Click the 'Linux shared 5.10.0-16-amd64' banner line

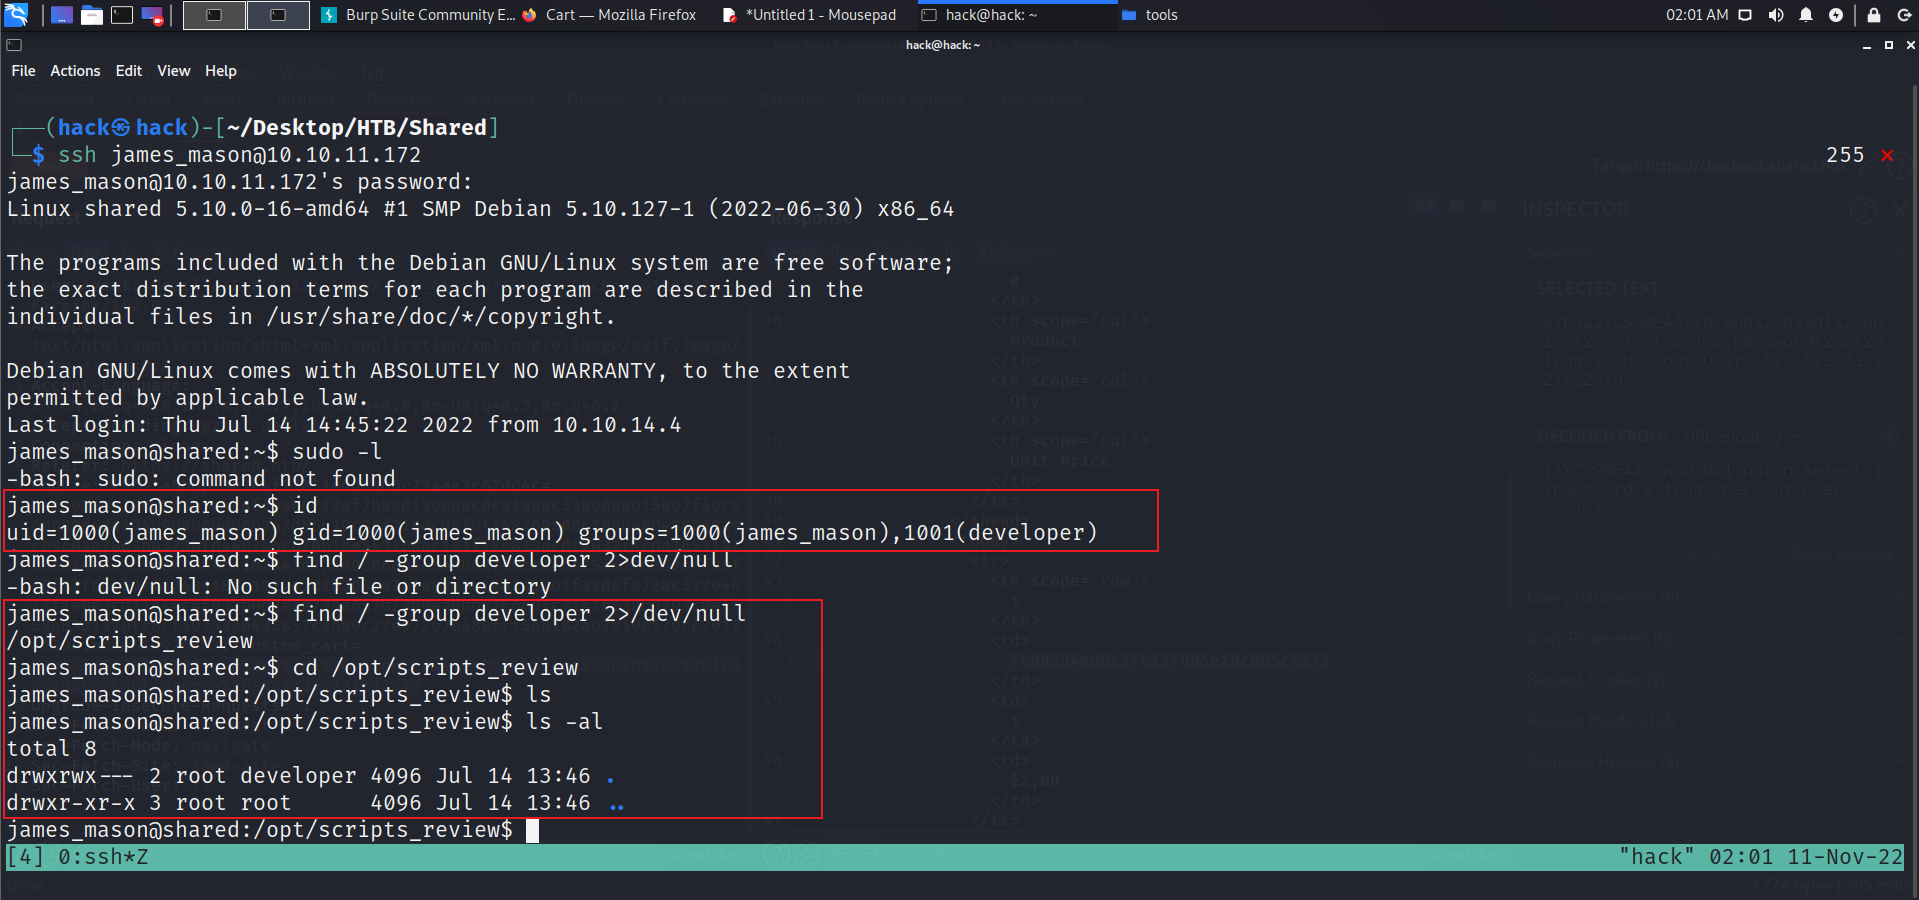pyautogui.click(x=480, y=209)
